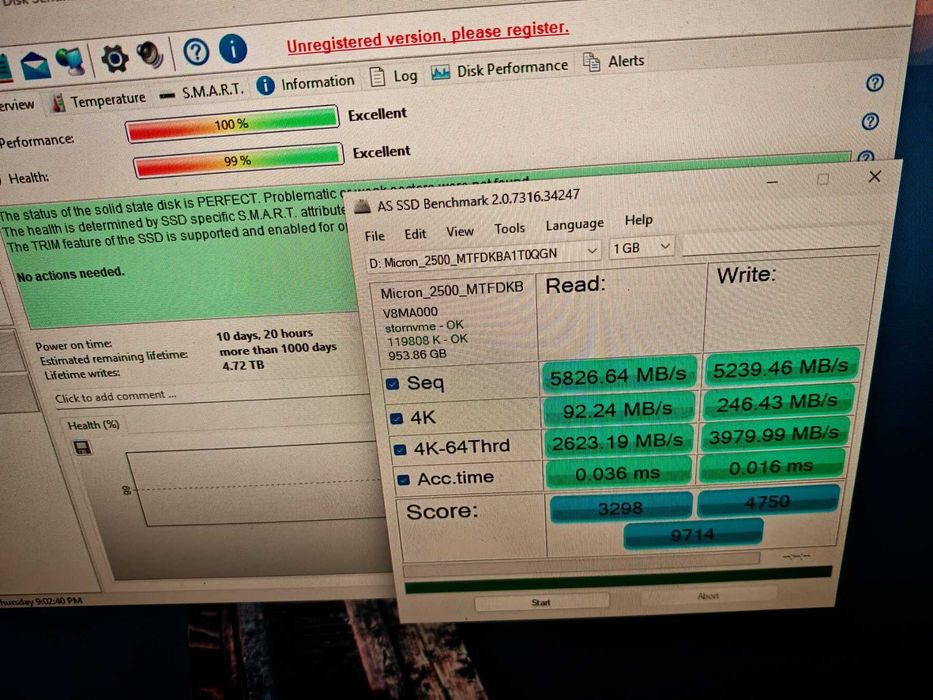
Task: Open the File menu in AS SSD Benchmark
Action: click(375, 236)
